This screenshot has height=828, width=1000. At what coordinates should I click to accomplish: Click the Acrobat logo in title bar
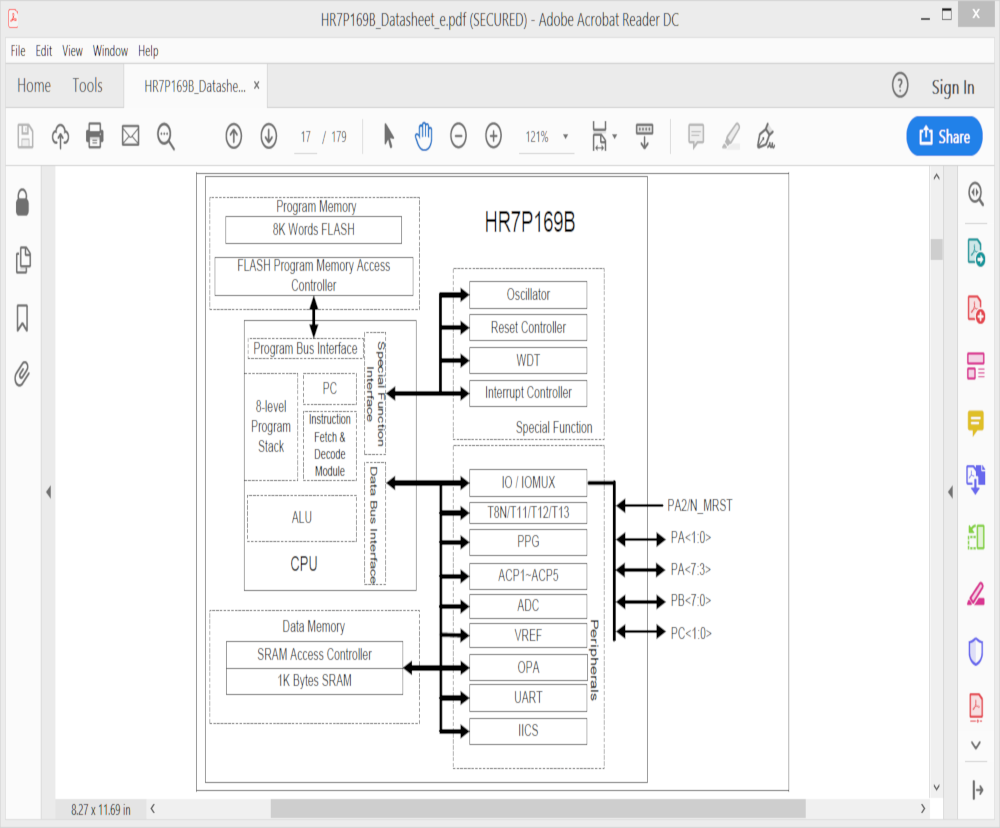[13, 17]
